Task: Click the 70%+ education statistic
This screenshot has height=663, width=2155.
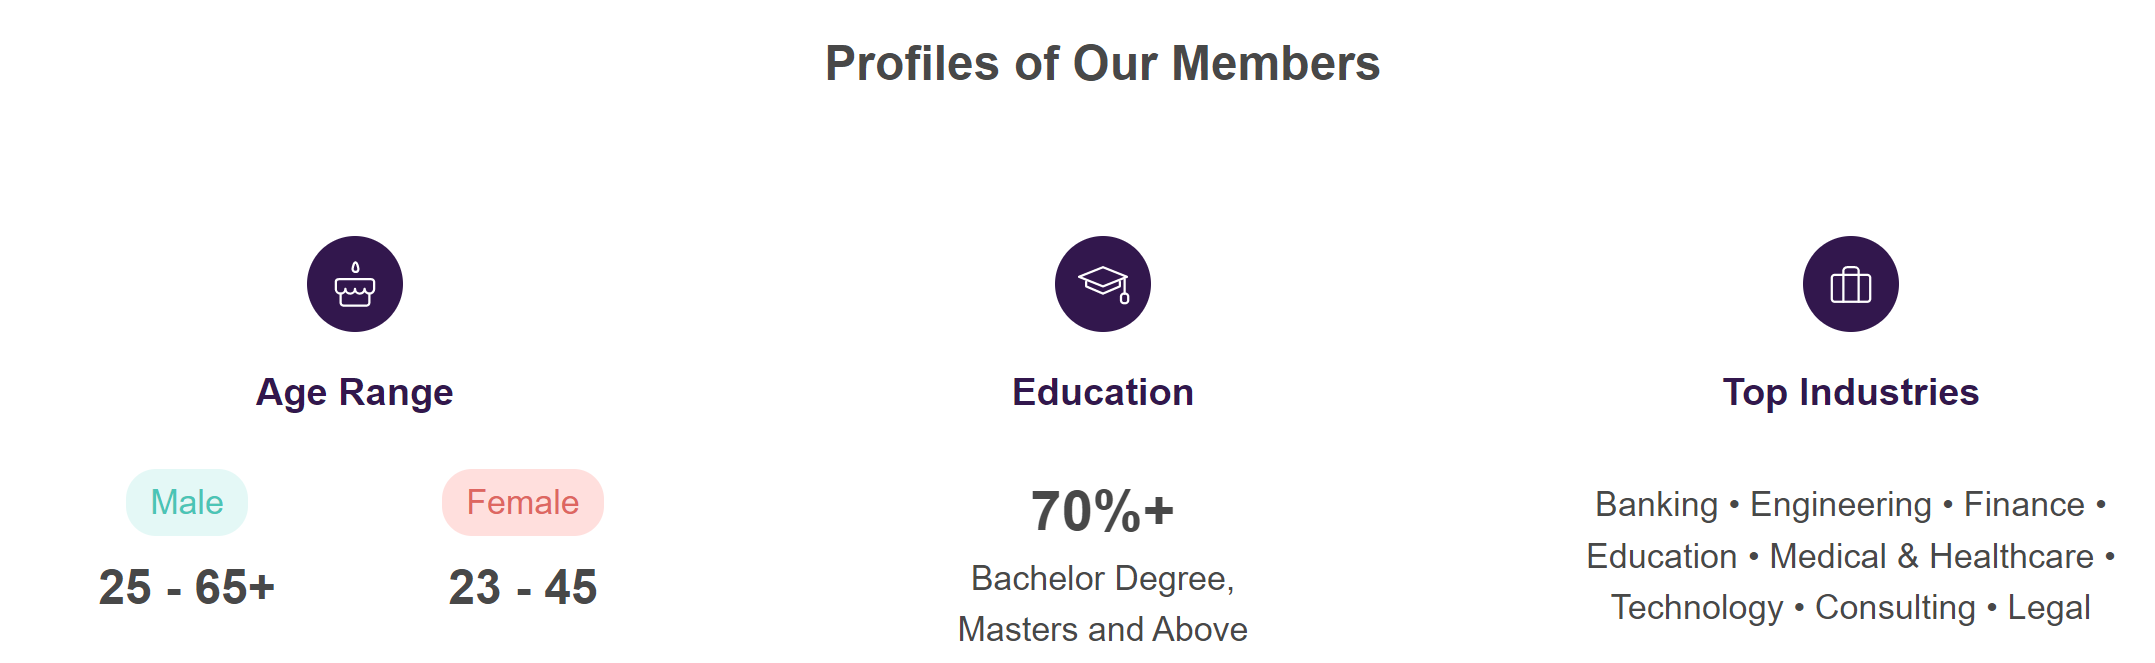Action: (1103, 511)
